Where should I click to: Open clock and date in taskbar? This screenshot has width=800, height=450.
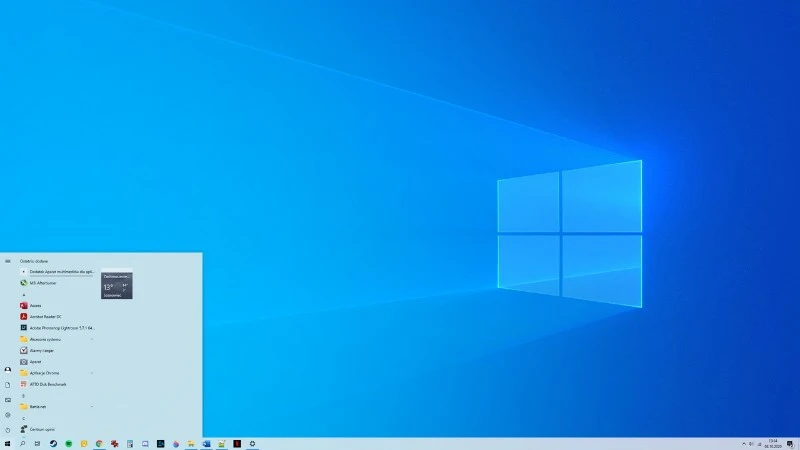(773, 444)
